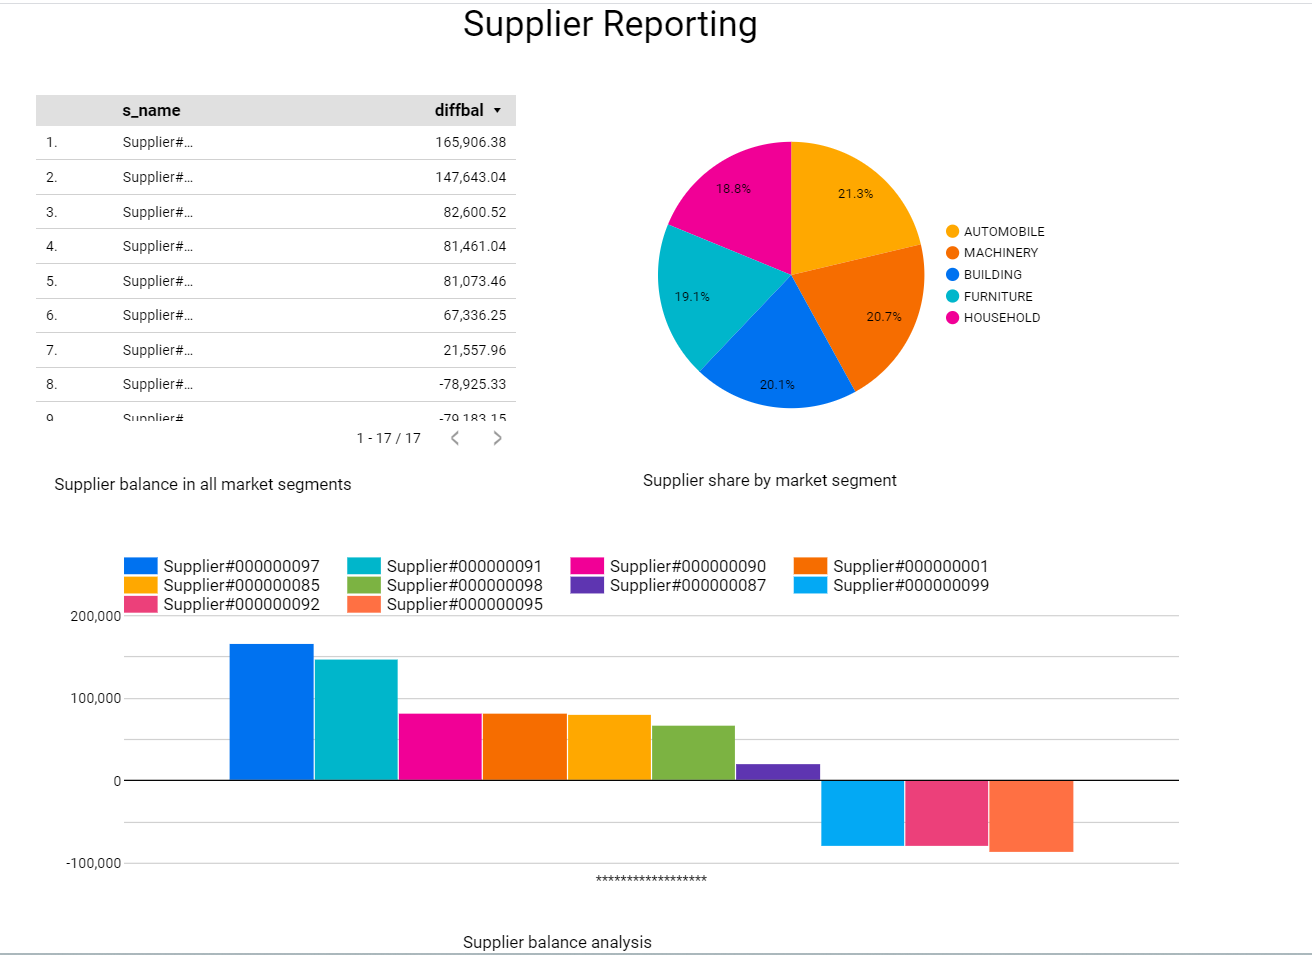Sort table by diffbal column arrow
This screenshot has width=1312, height=955.
click(x=497, y=110)
